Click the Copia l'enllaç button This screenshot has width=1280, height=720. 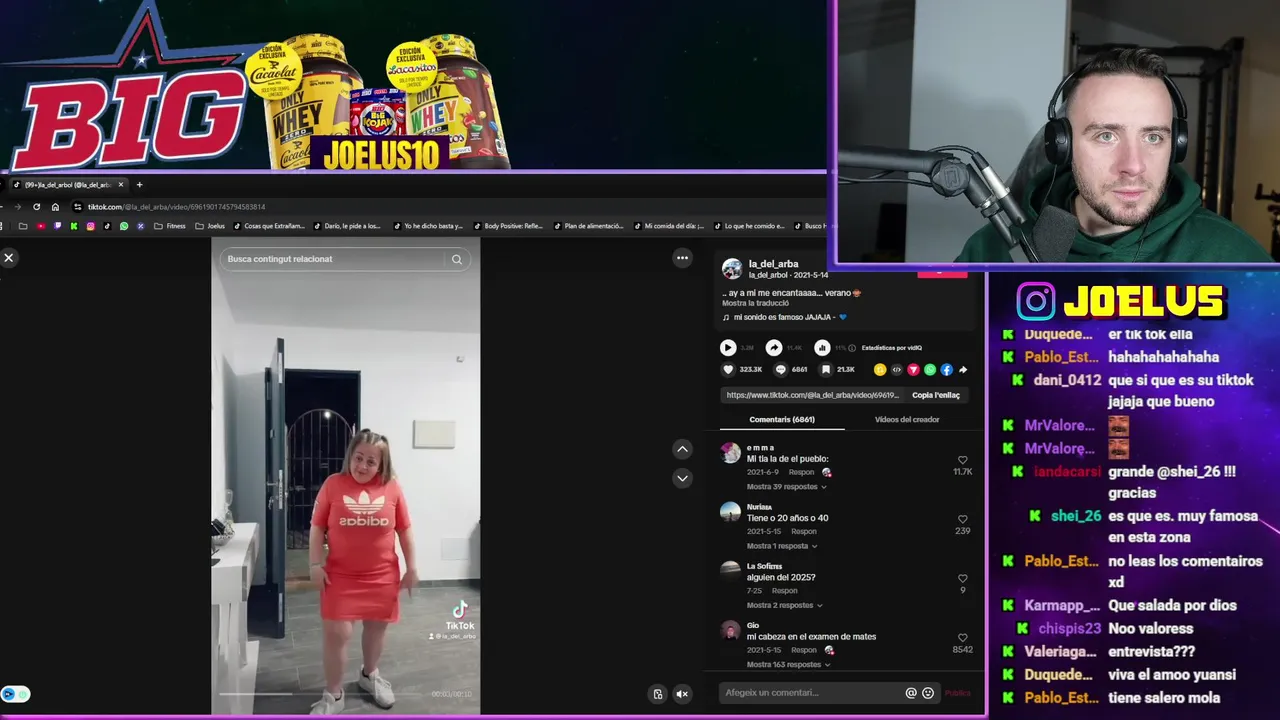936,395
